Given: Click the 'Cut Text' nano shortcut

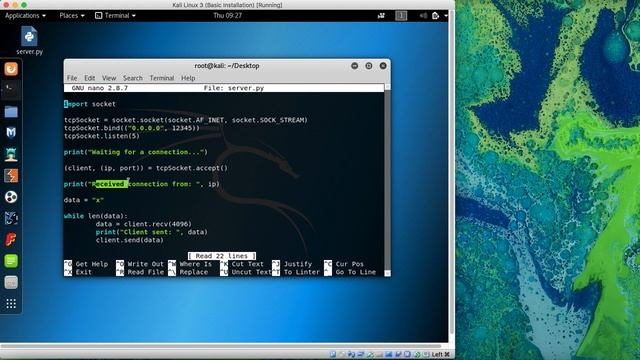Looking at the screenshot, I should 242,264.
